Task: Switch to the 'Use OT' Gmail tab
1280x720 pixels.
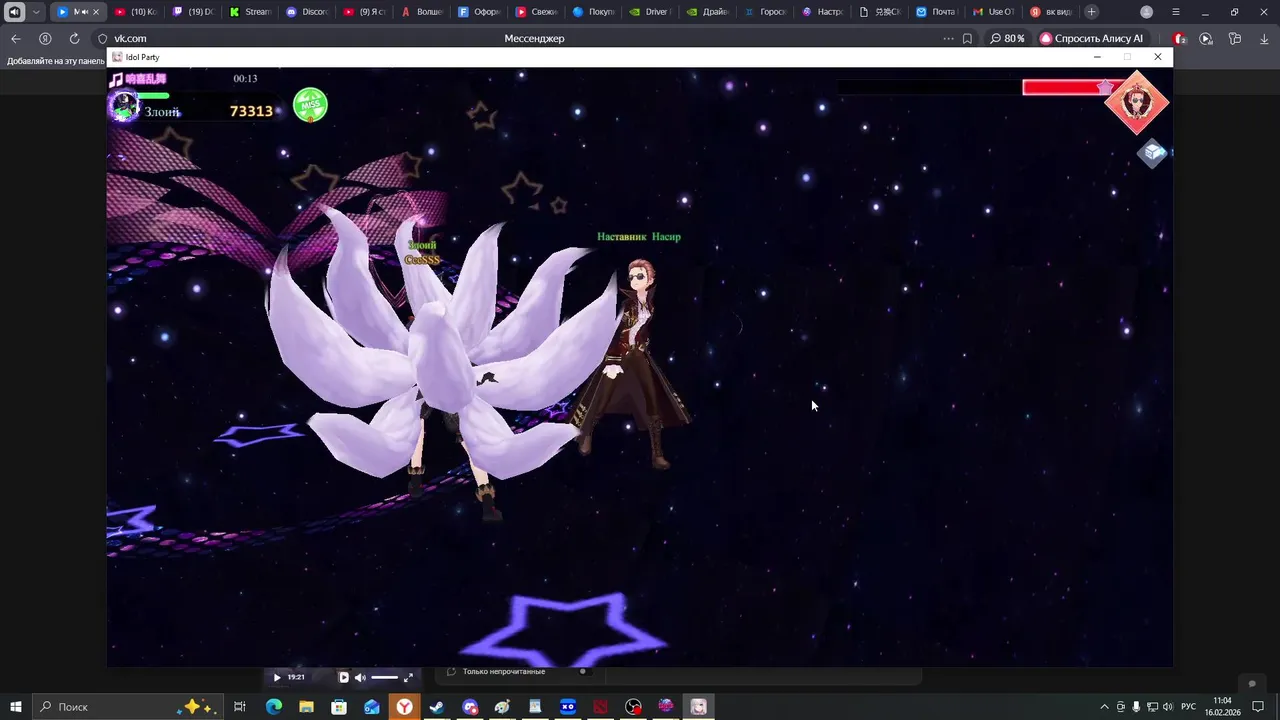Action: click(994, 12)
